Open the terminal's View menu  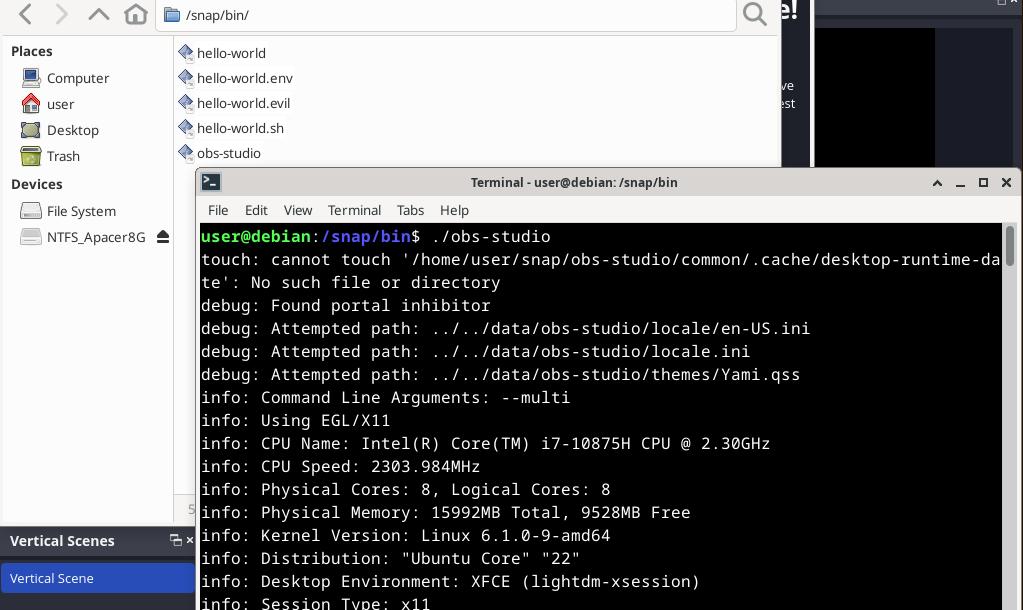297,210
